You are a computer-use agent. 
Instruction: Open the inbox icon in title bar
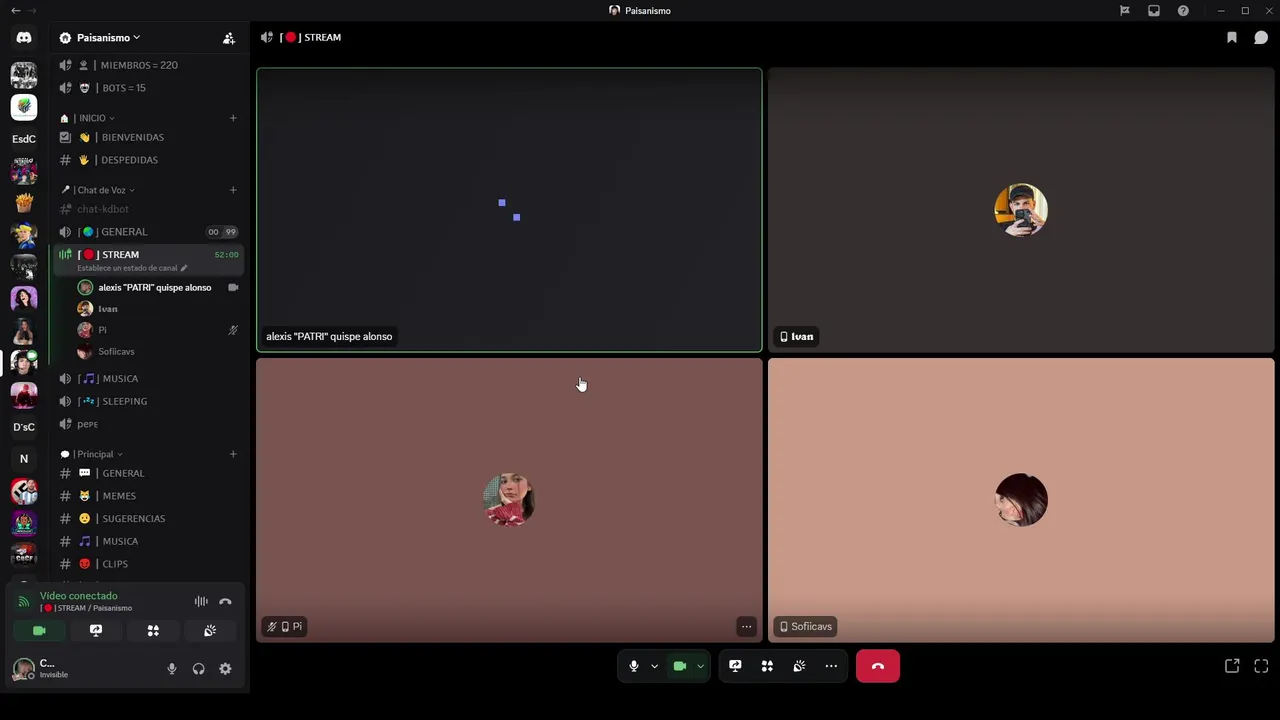coord(1154,11)
